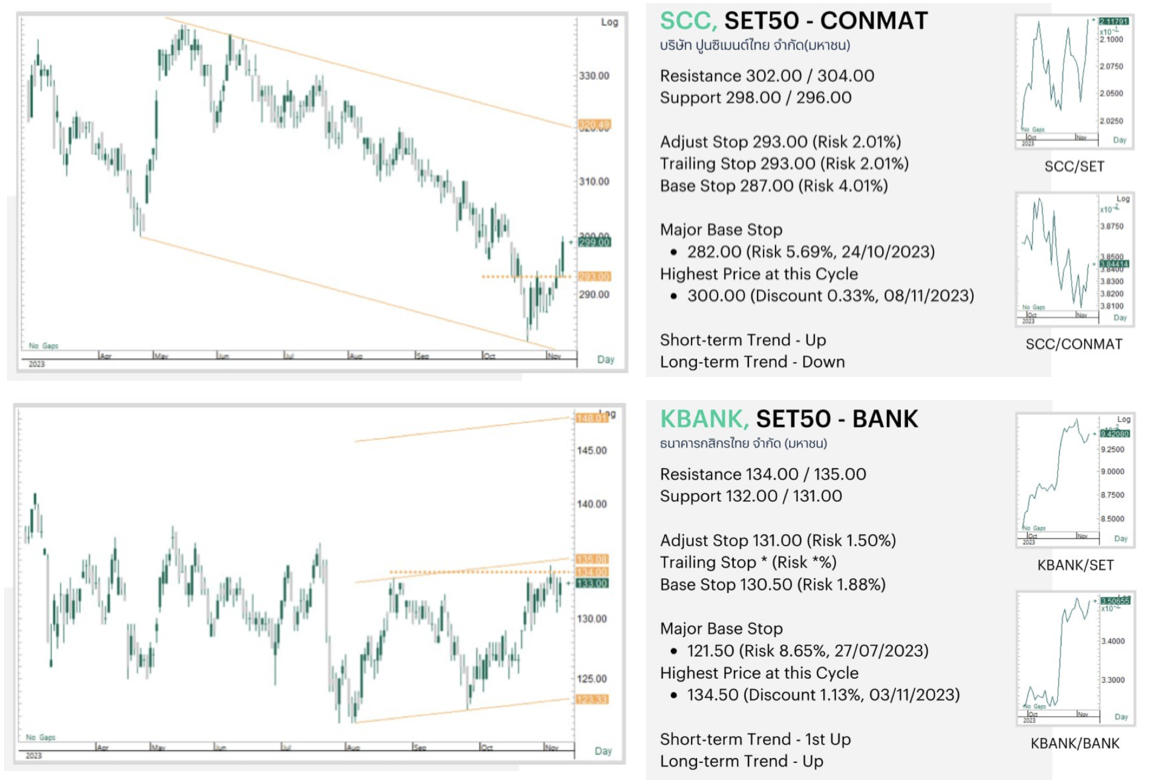Click 'Highest Price at this Cycle' heading for SCC
1152x780 pixels.
pos(759,274)
